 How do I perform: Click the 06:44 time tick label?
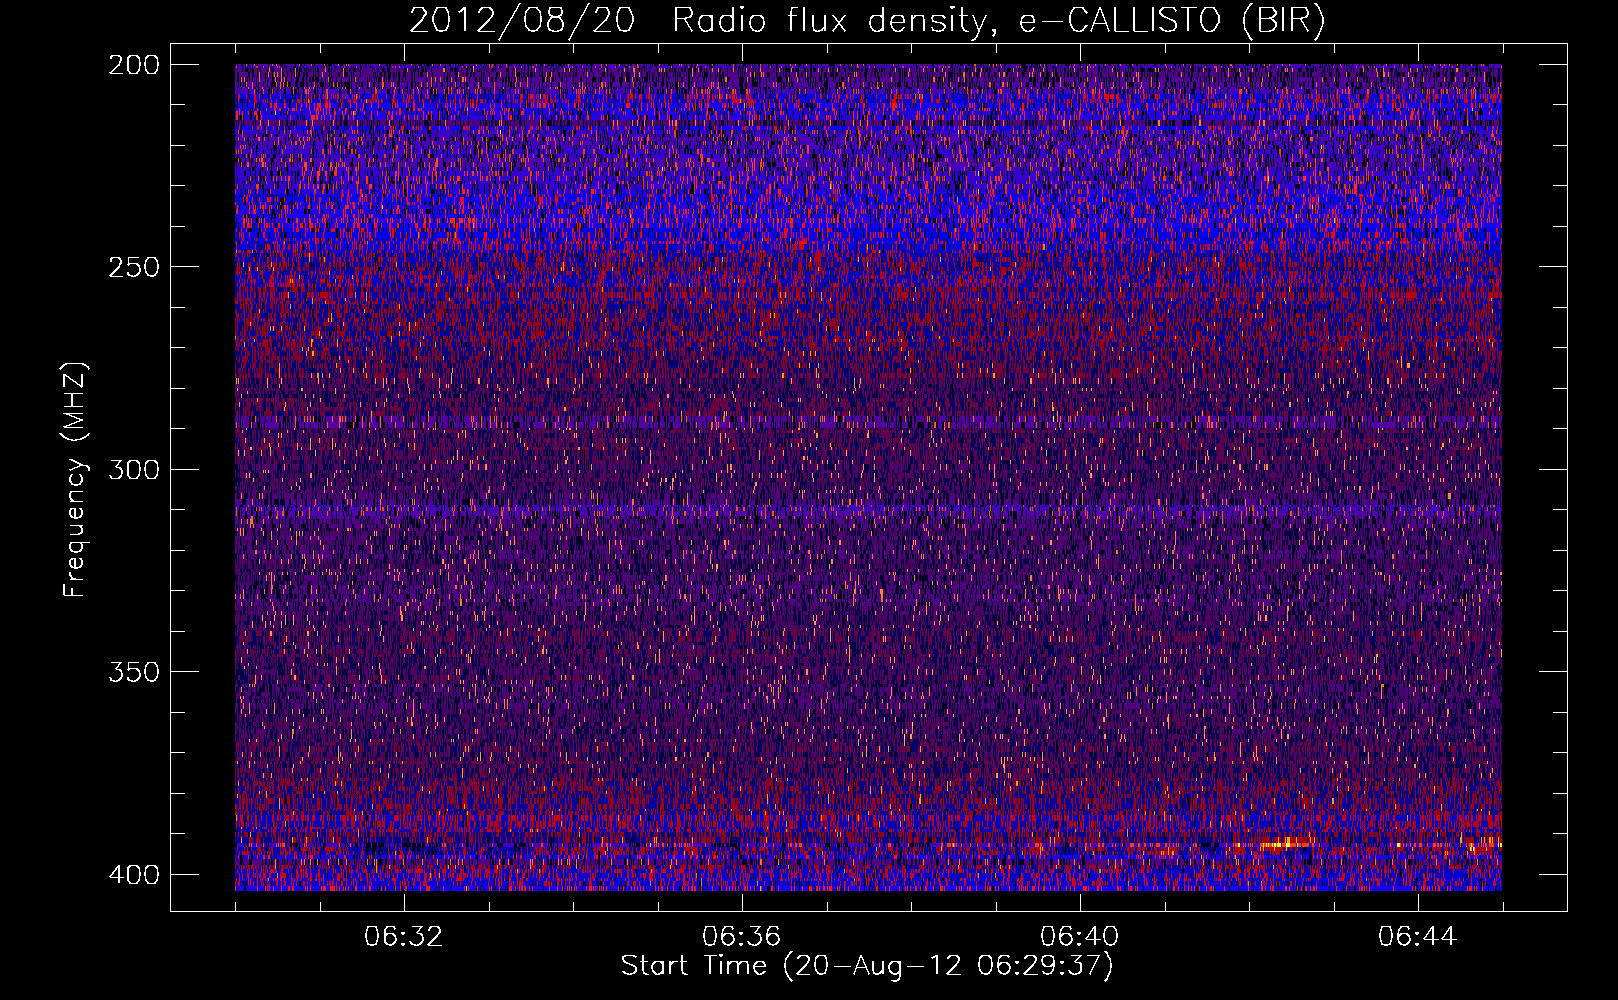point(1417,937)
